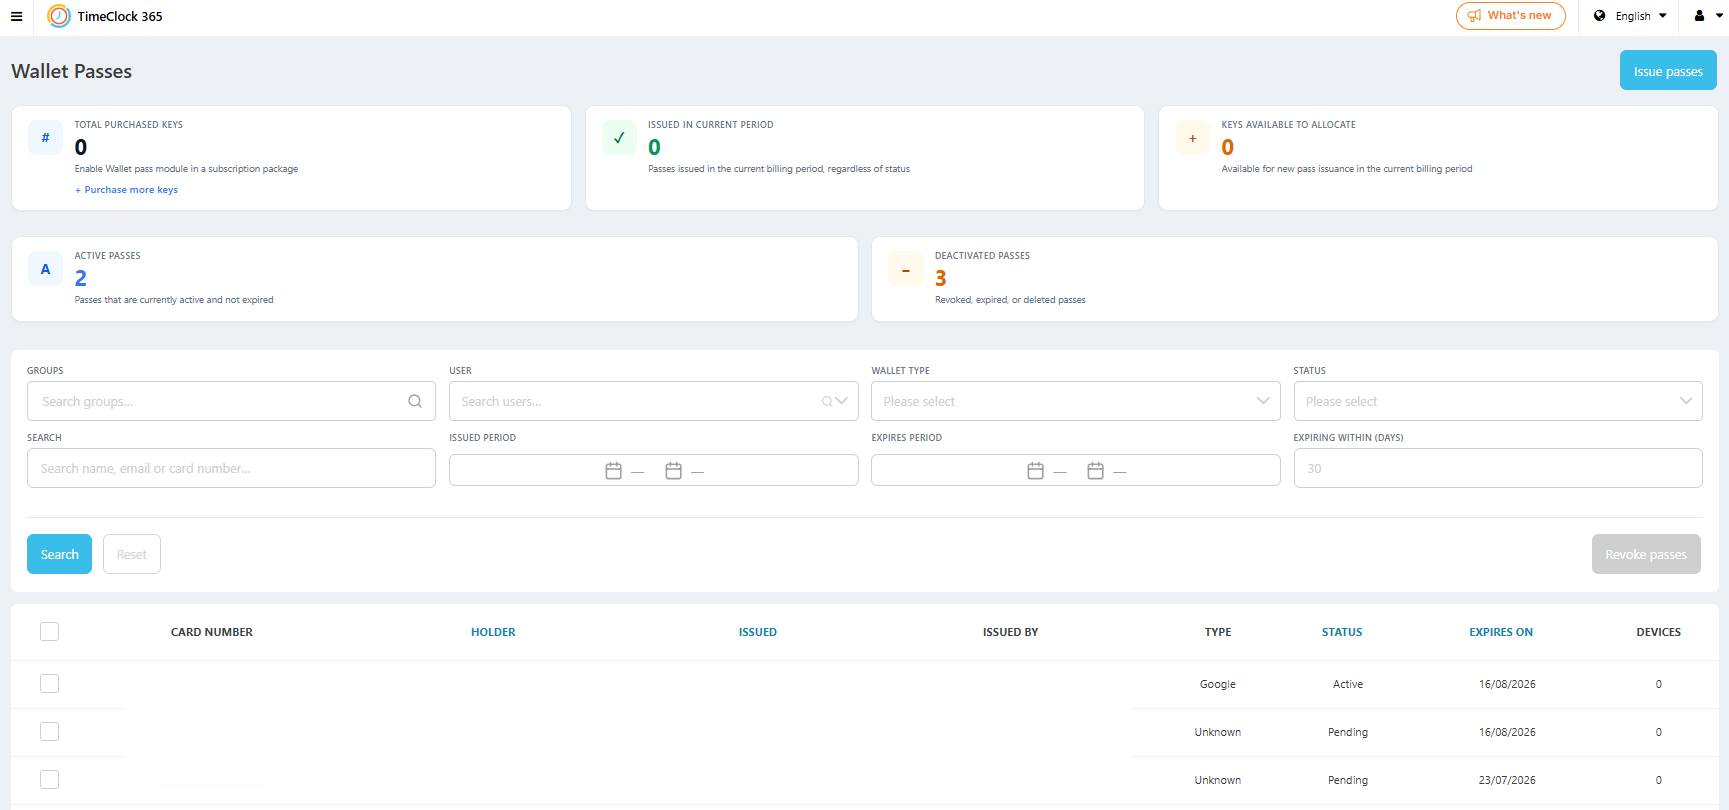1729x810 pixels.
Task: Sort table by Holder column
Action: pyautogui.click(x=493, y=632)
